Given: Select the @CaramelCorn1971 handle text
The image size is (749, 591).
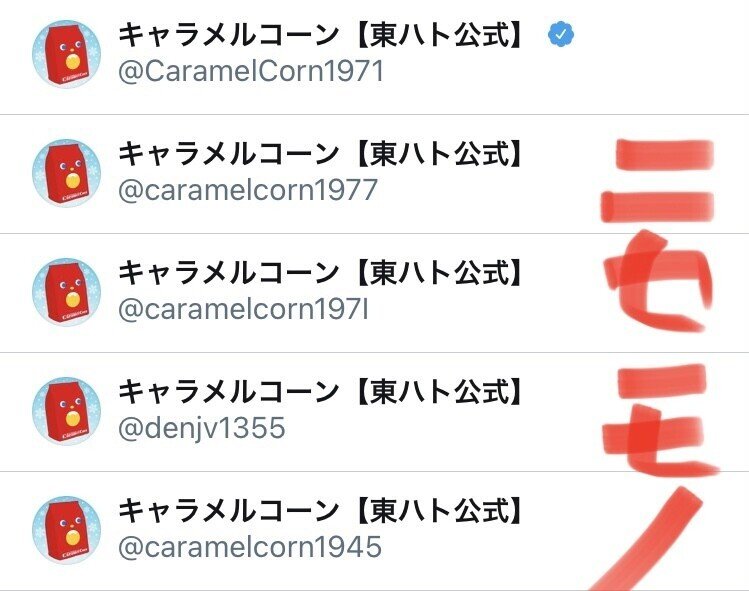Looking at the screenshot, I should click(x=251, y=72).
